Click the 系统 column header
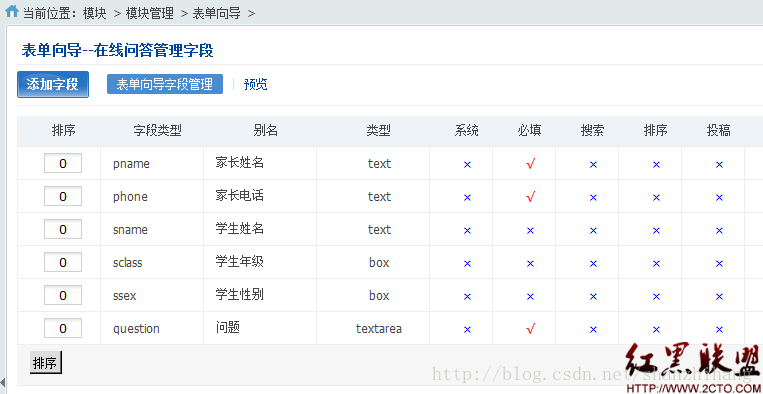763x394 pixels. [467, 130]
